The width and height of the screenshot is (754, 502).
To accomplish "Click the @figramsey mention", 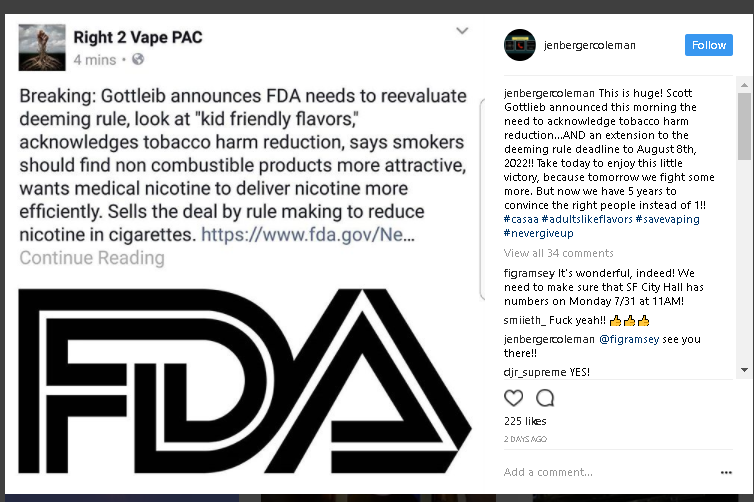I will 627,339.
